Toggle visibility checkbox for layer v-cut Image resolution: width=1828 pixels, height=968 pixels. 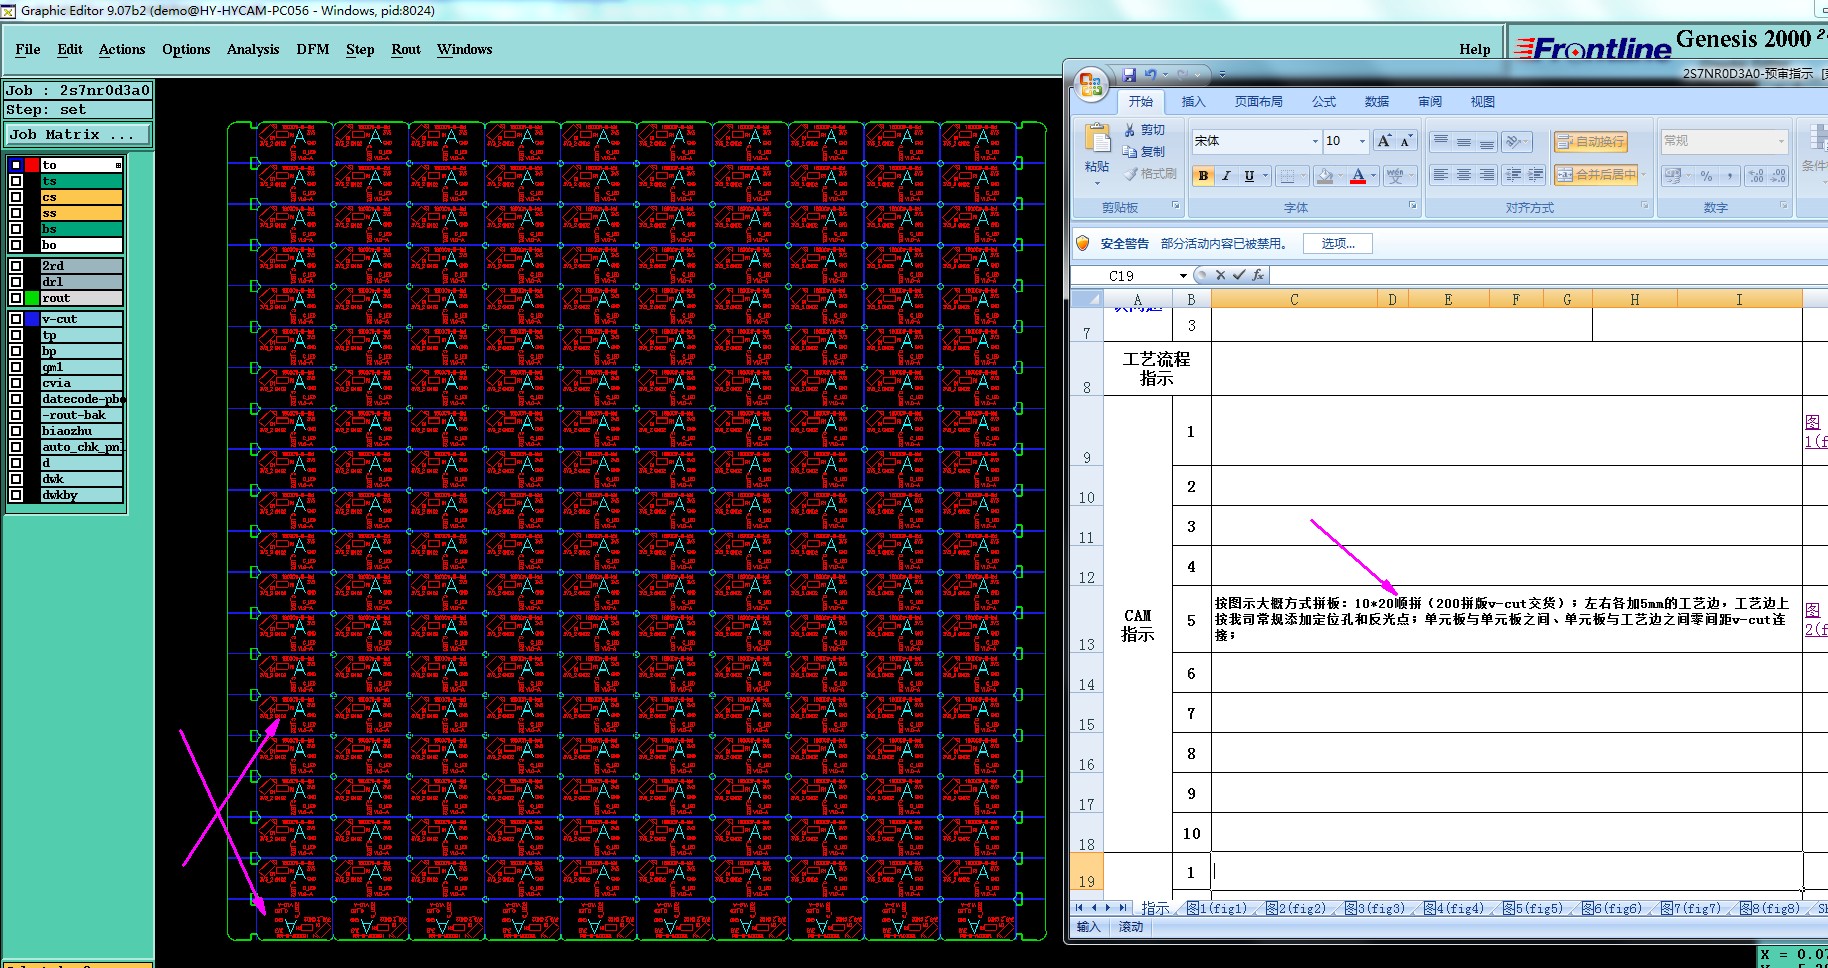(16, 319)
